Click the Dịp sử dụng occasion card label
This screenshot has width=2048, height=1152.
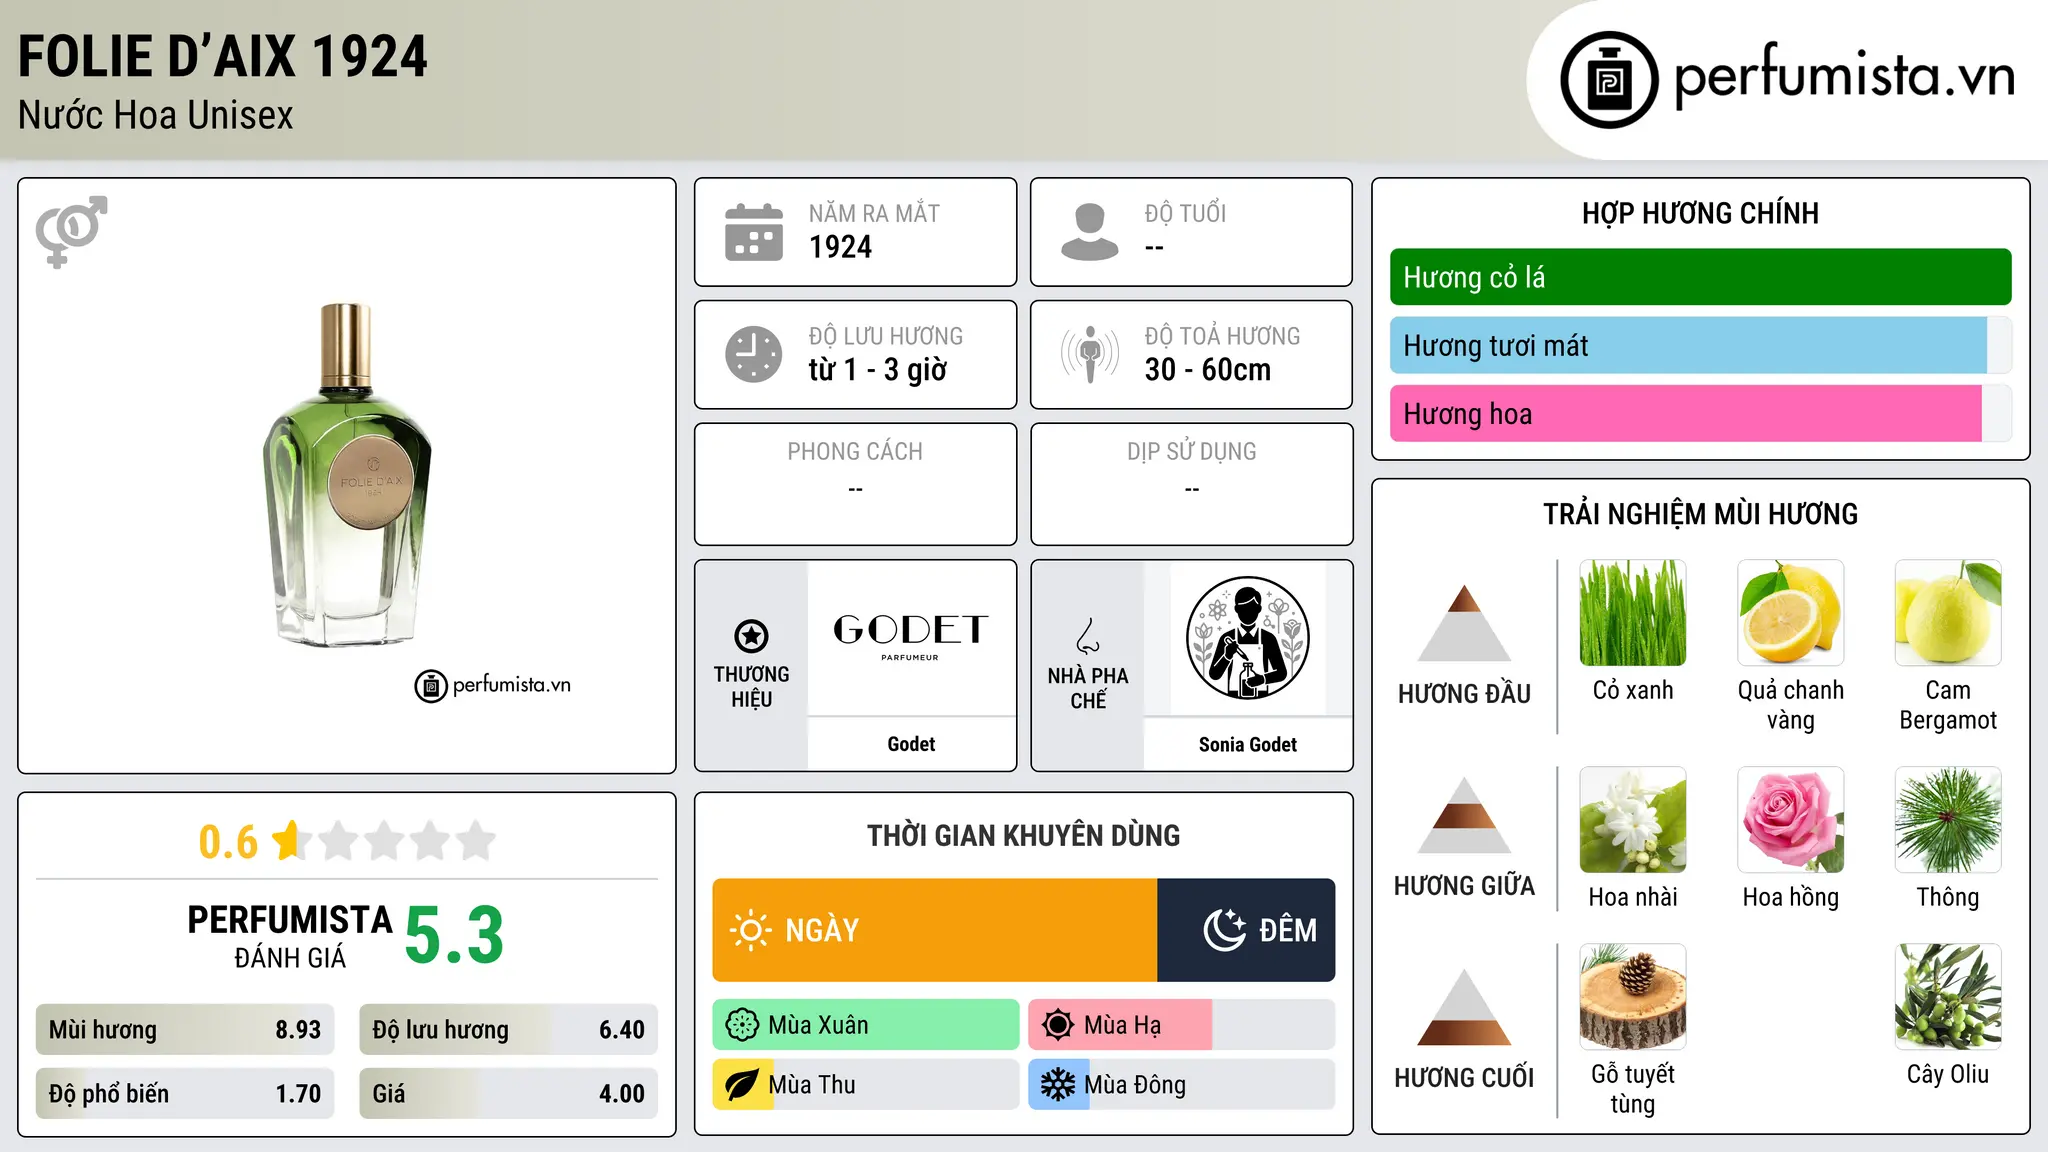[x=1192, y=452]
